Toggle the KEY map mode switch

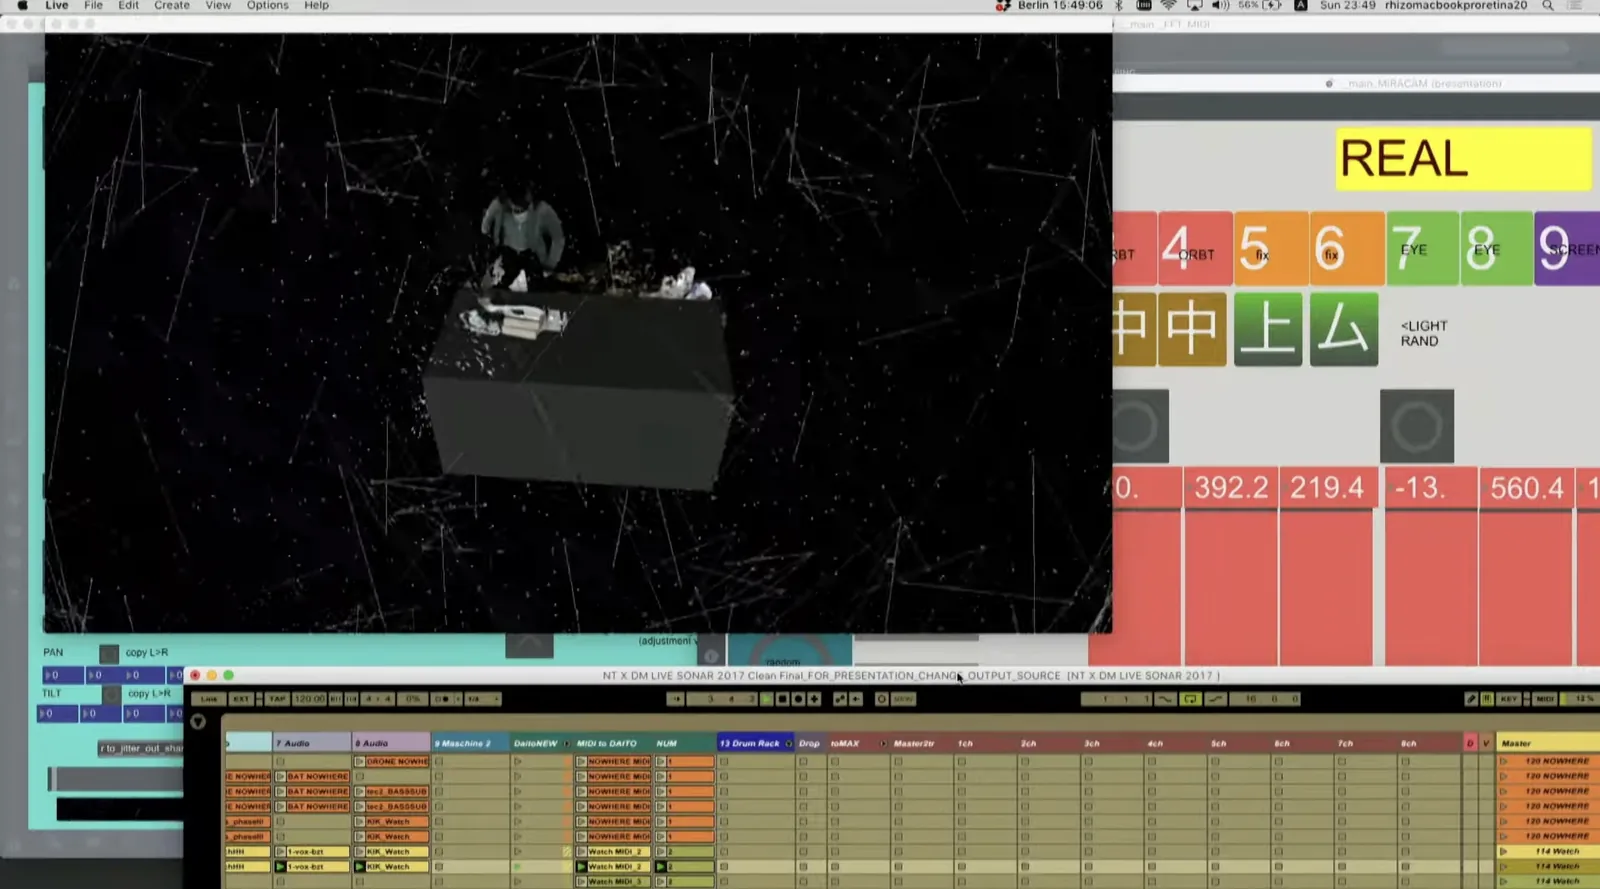pos(1509,699)
